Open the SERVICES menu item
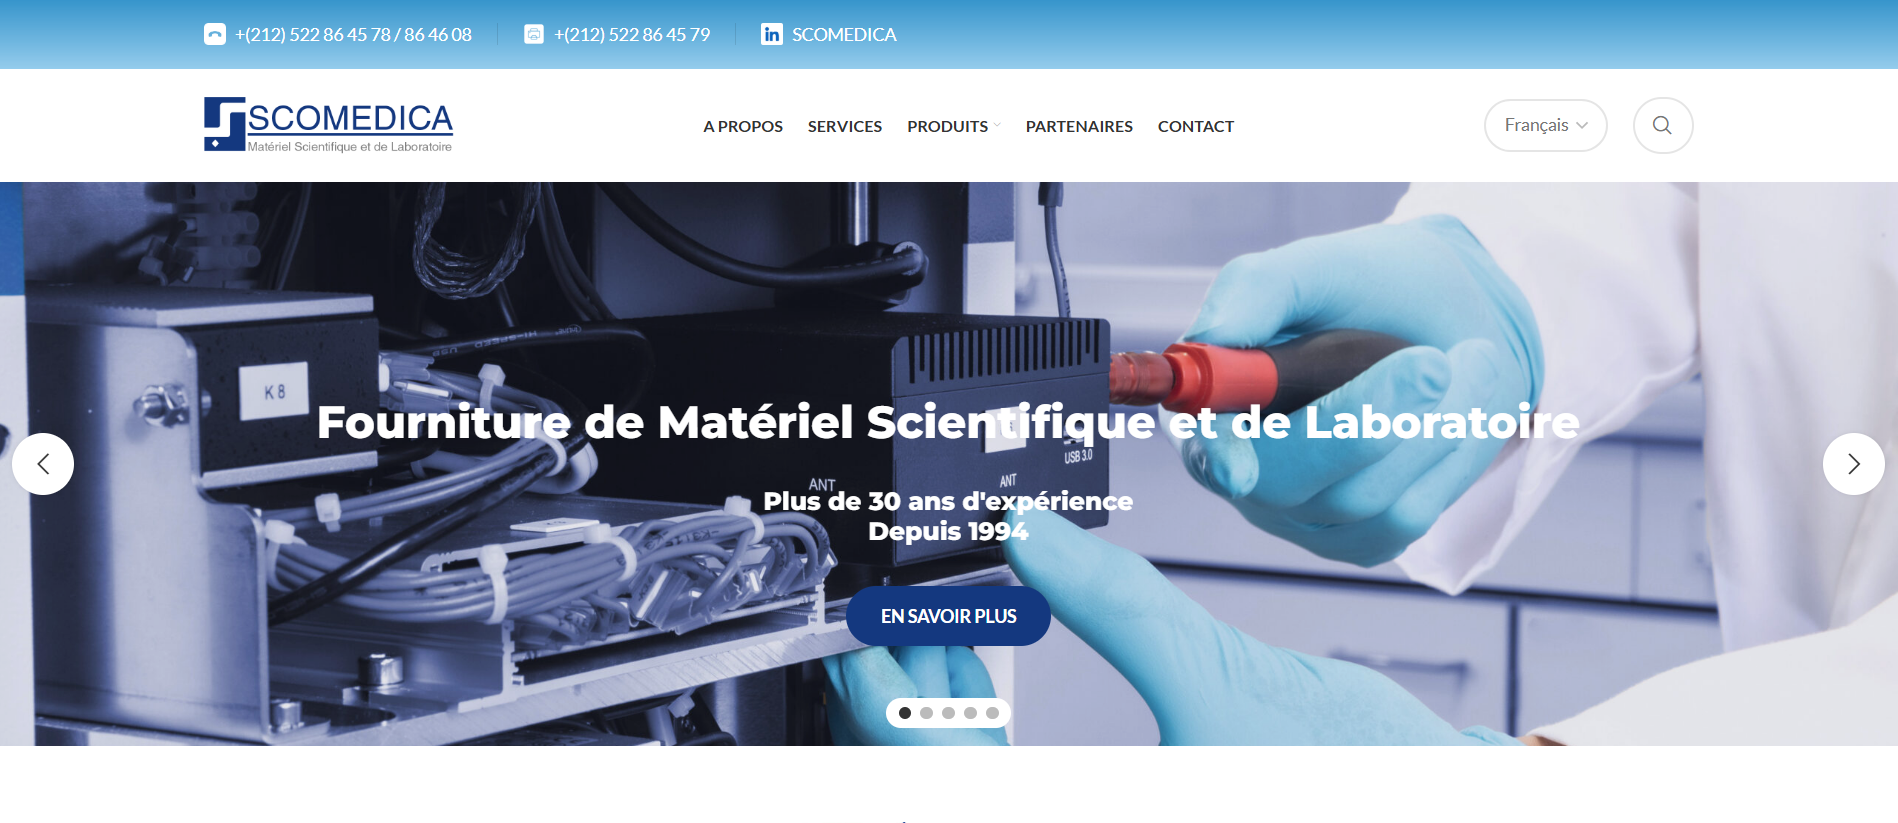1898x823 pixels. (845, 126)
